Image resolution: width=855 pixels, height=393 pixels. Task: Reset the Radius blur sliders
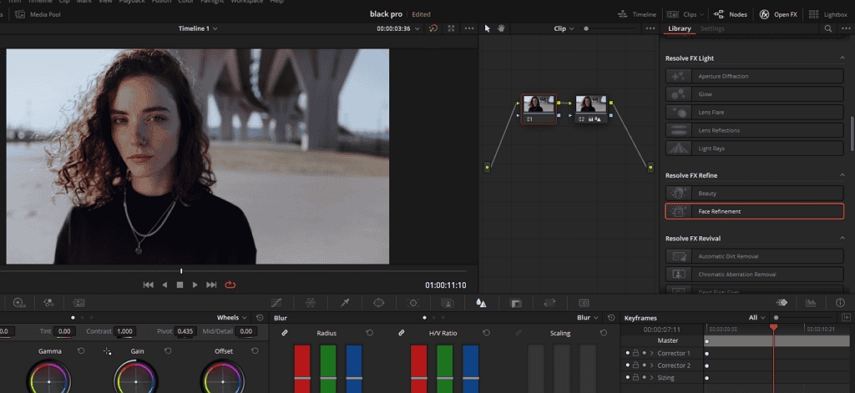coord(370,332)
